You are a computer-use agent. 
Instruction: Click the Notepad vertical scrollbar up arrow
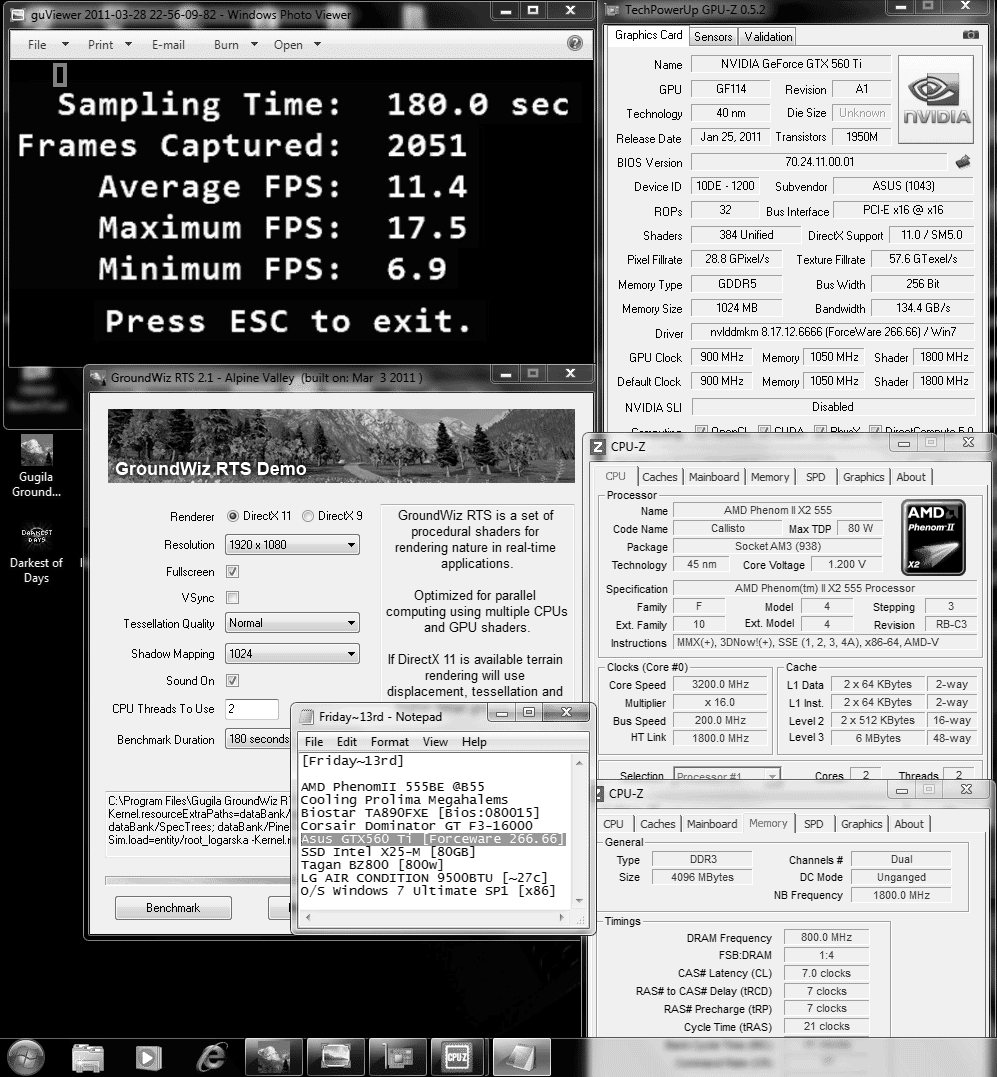coord(579,762)
